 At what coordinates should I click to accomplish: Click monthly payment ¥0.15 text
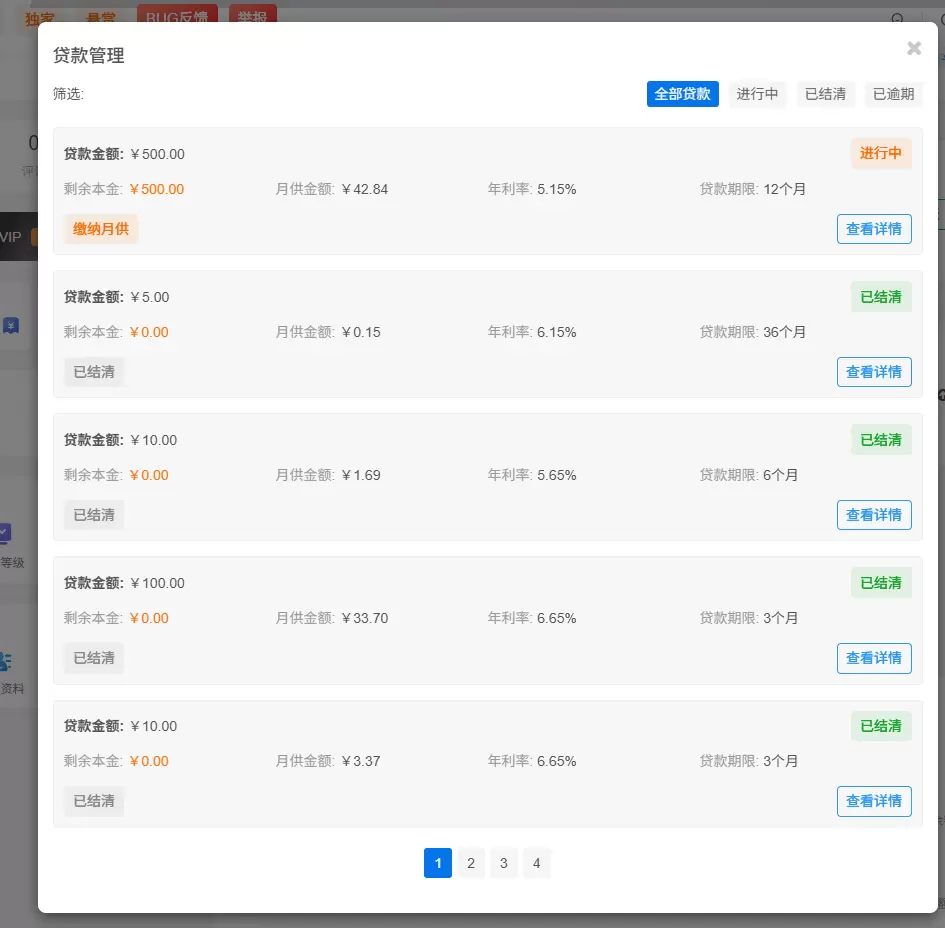coord(361,332)
